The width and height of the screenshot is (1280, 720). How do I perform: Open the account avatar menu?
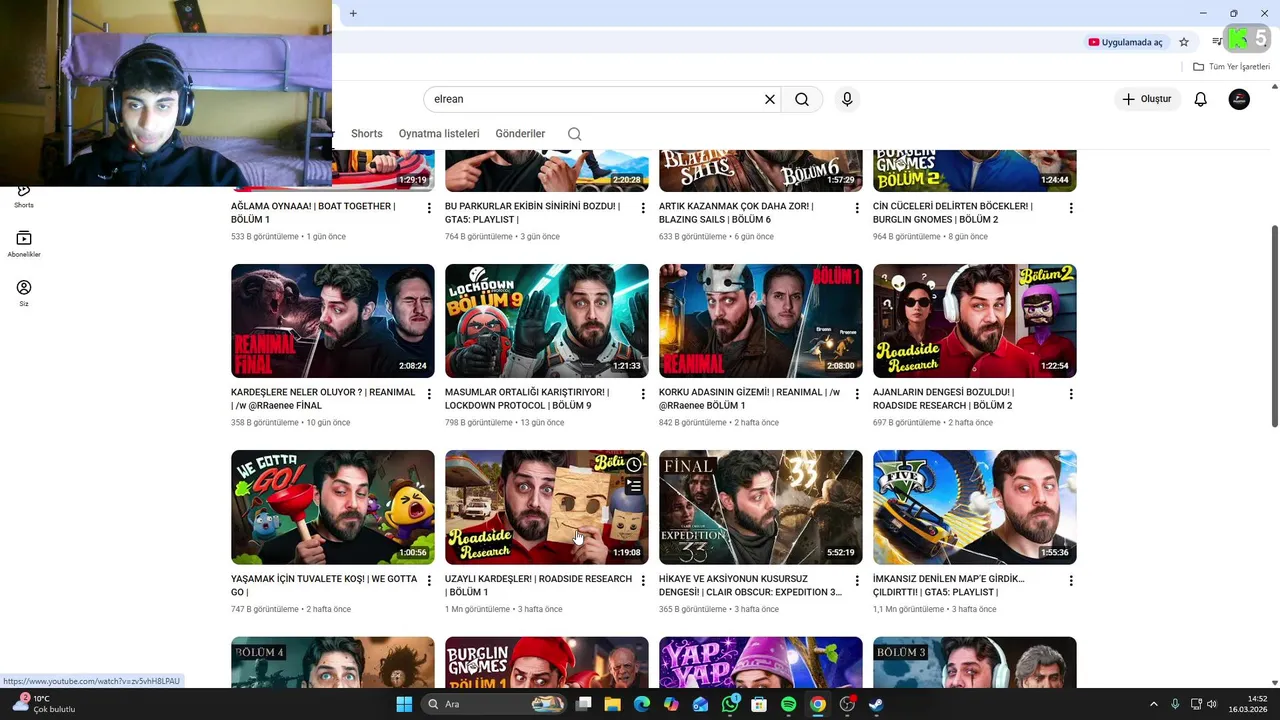pyautogui.click(x=1239, y=99)
